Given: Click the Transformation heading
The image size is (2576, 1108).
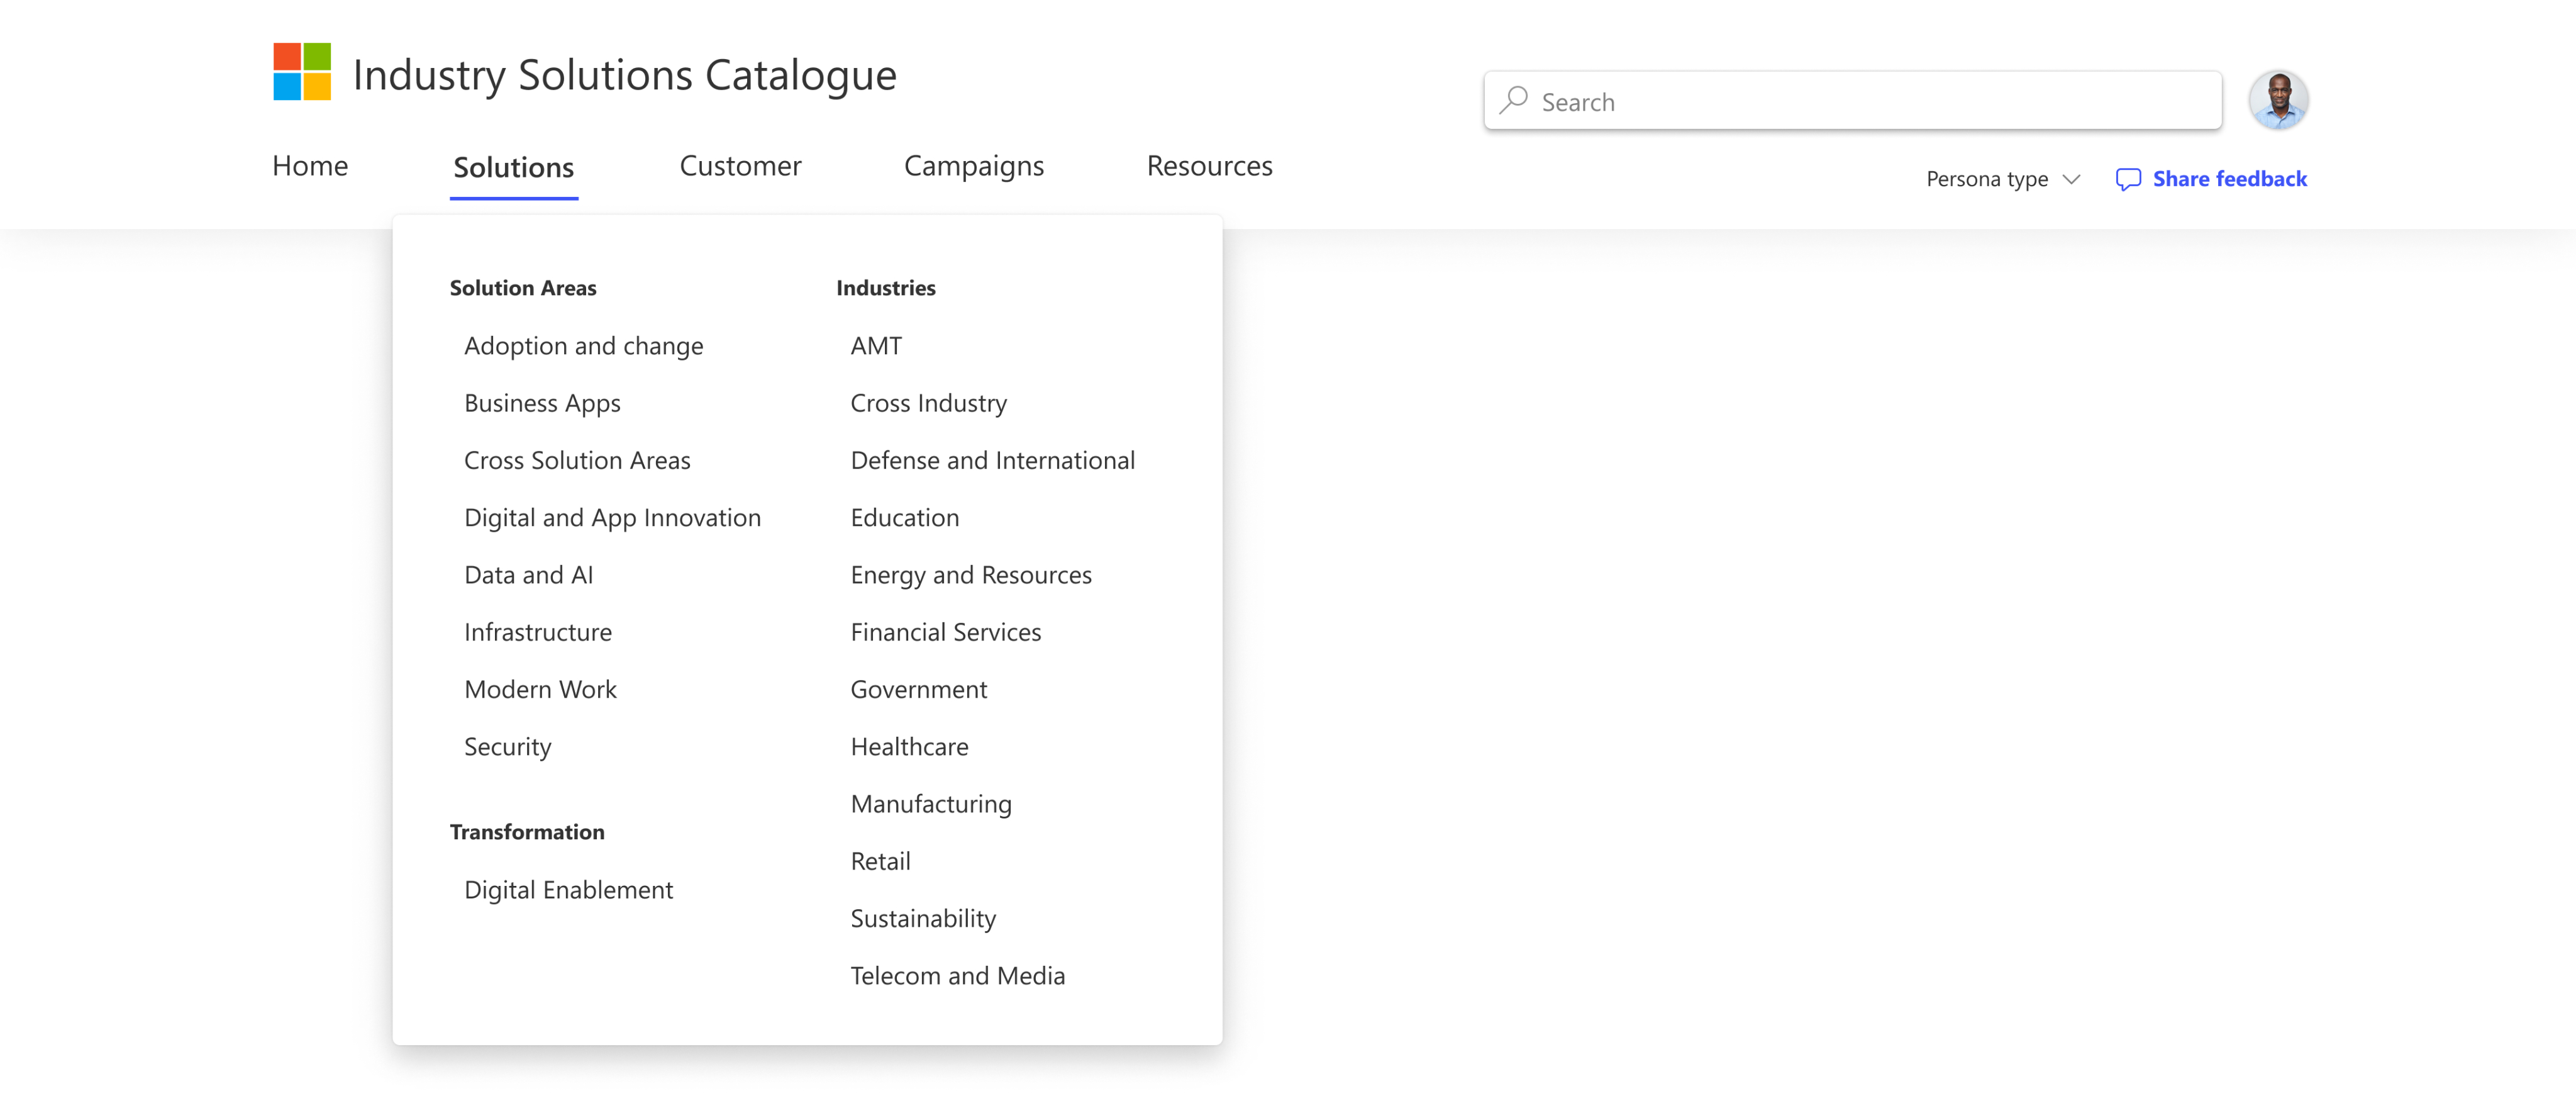Looking at the screenshot, I should tap(527, 832).
